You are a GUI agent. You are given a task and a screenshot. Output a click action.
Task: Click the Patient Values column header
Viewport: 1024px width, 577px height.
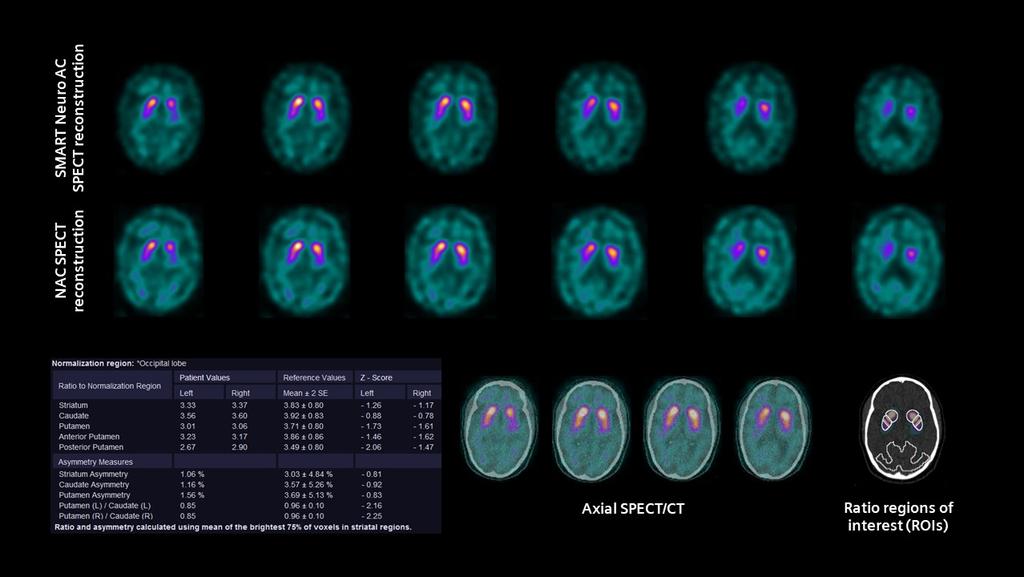click(x=205, y=377)
